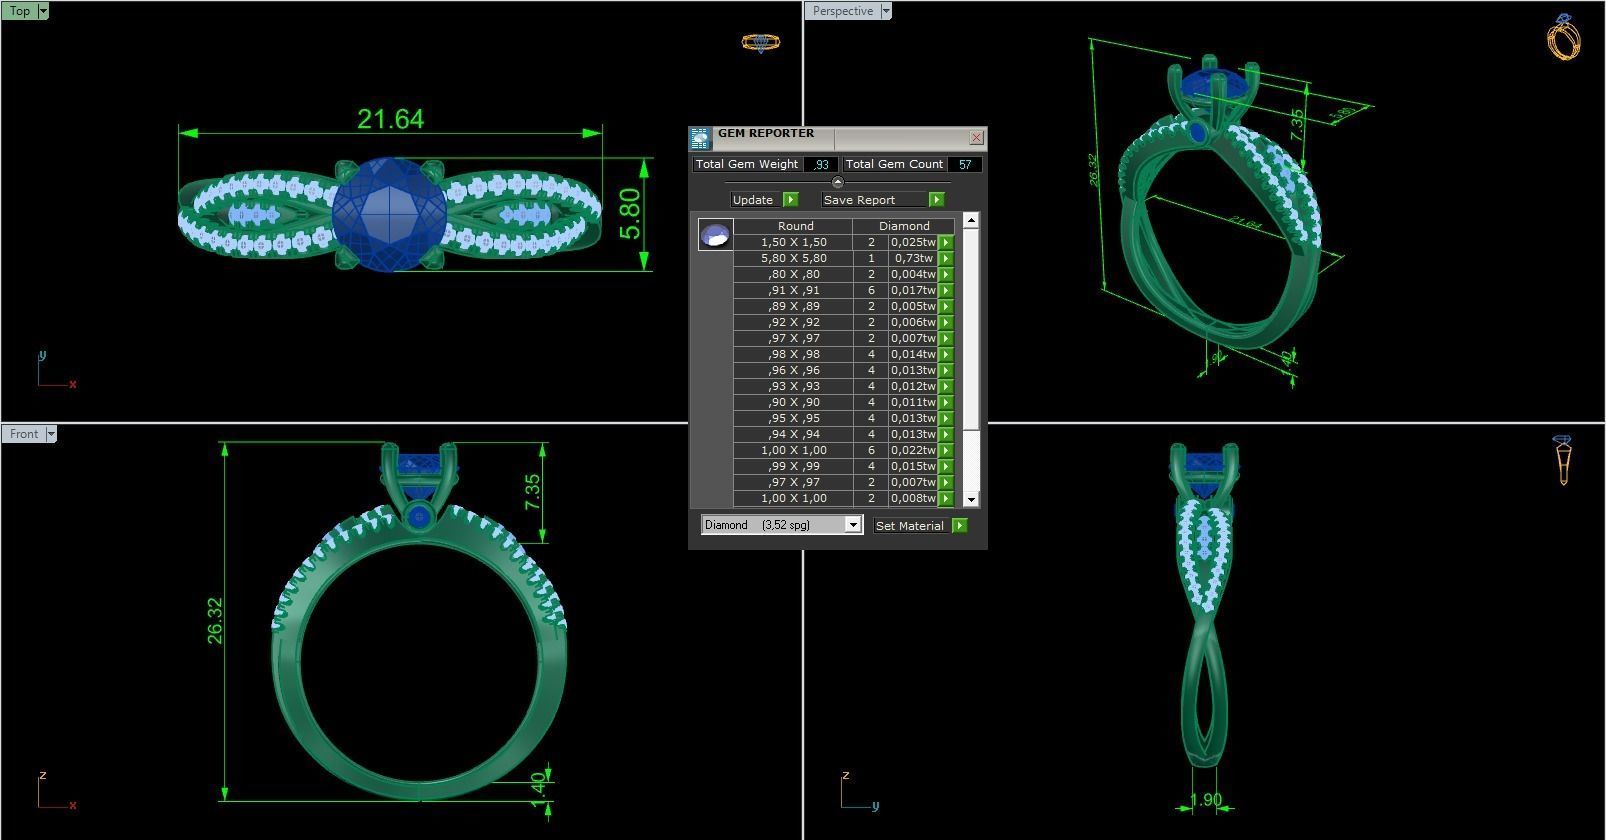Select the ,91 X ,91 size row
The height and width of the screenshot is (840, 1606).
[793, 290]
